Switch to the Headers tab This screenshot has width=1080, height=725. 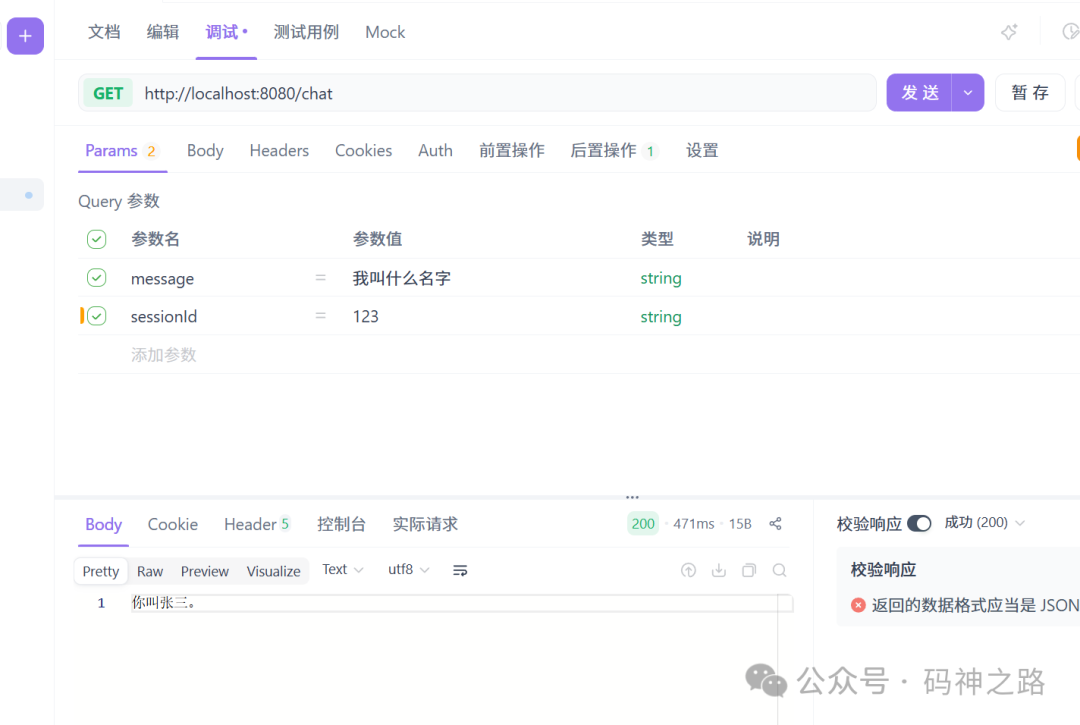279,150
